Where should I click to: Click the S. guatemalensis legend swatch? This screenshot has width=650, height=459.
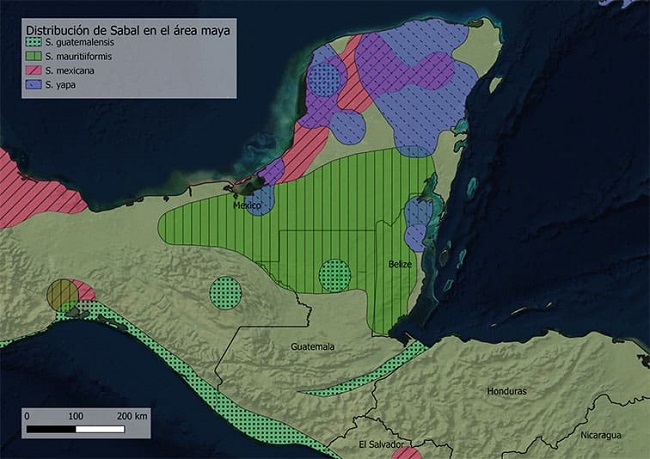(x=34, y=42)
